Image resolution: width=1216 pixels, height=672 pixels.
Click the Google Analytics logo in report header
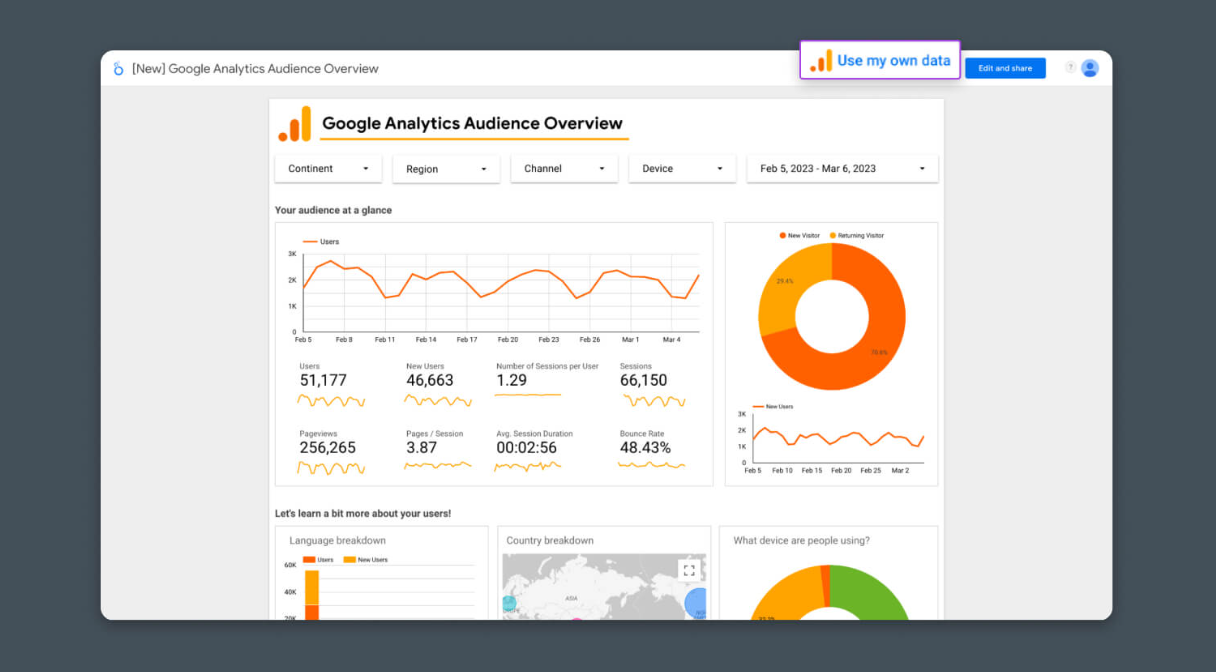coord(295,124)
